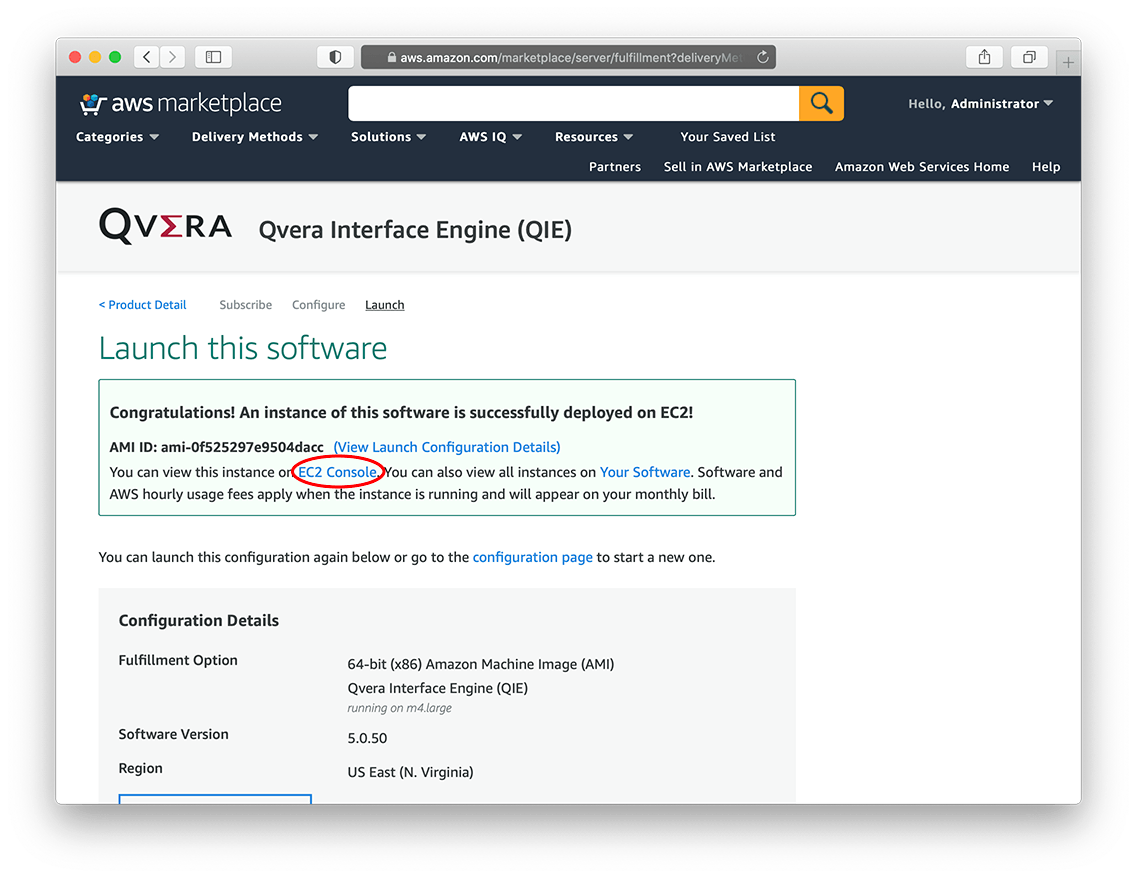Show all tabs overview icon

point(1029,57)
